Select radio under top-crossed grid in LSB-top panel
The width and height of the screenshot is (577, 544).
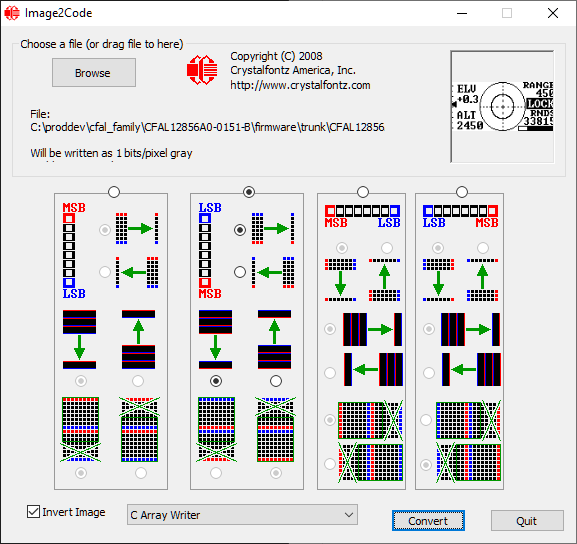click(276, 473)
